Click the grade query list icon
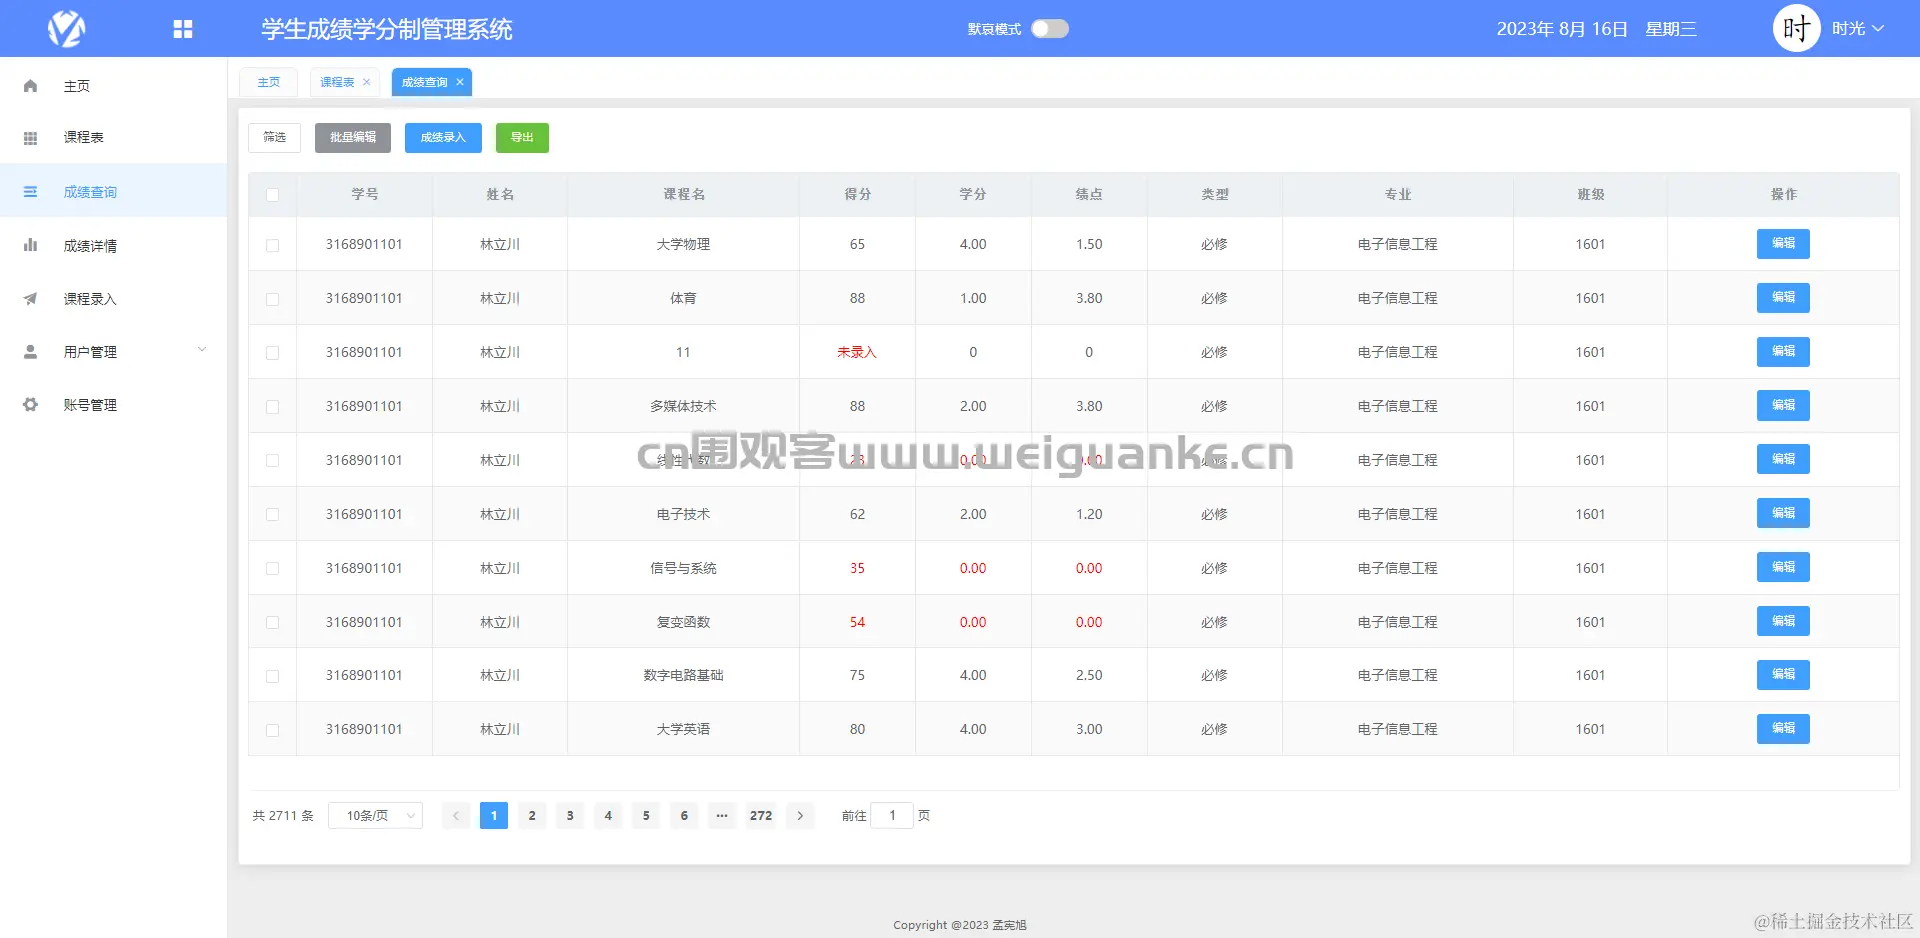Screen dimensions: 1920x938 30,192
